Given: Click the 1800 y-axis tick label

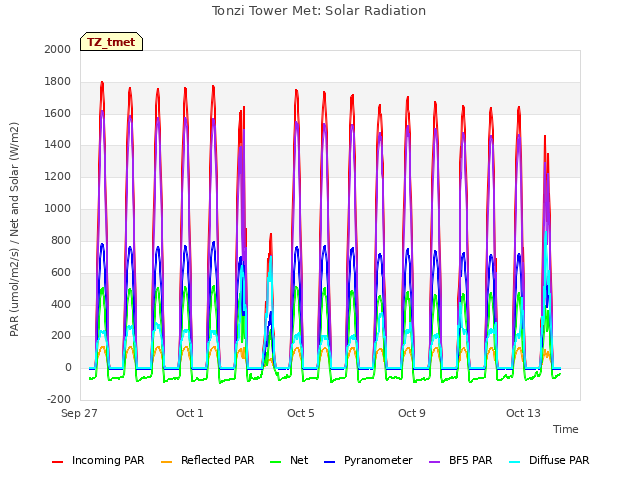Looking at the screenshot, I should point(58,82).
